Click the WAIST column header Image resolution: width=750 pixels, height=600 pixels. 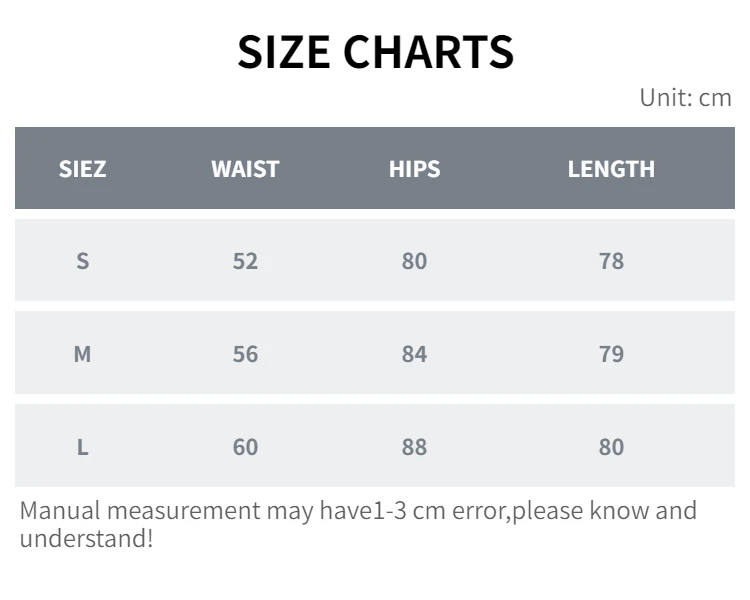tap(245, 169)
